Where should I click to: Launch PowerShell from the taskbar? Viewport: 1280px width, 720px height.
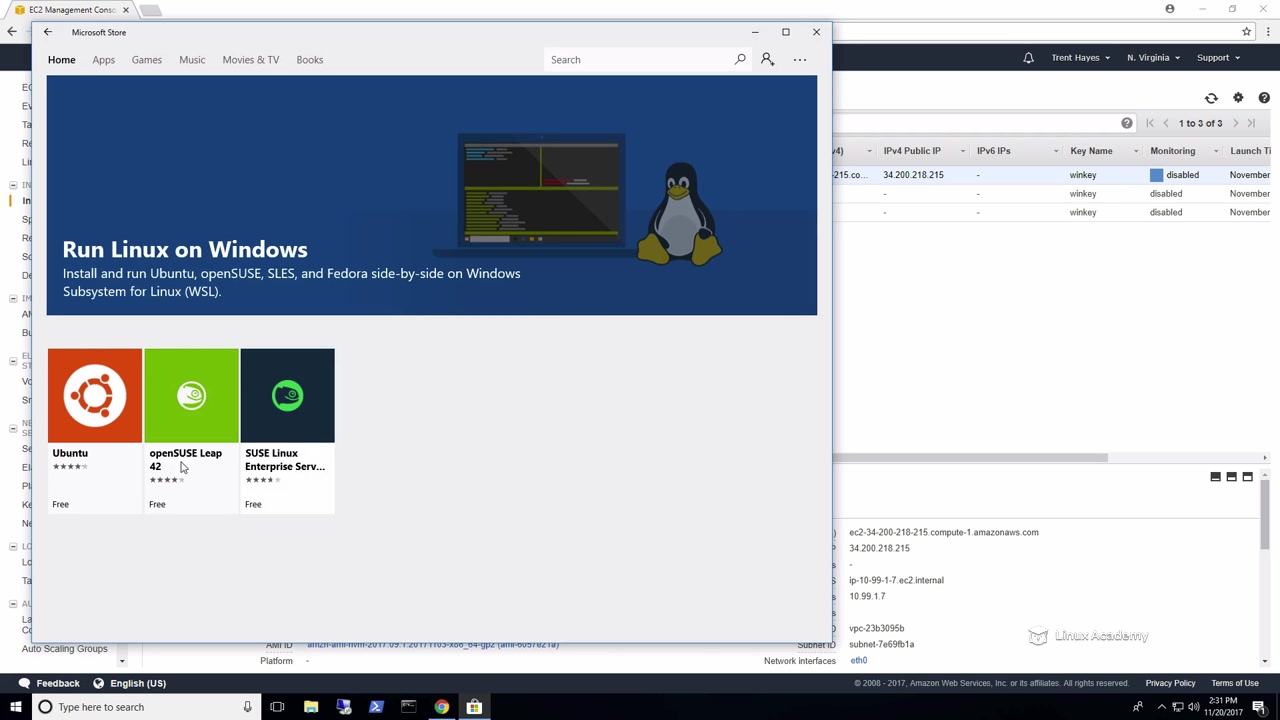[376, 707]
